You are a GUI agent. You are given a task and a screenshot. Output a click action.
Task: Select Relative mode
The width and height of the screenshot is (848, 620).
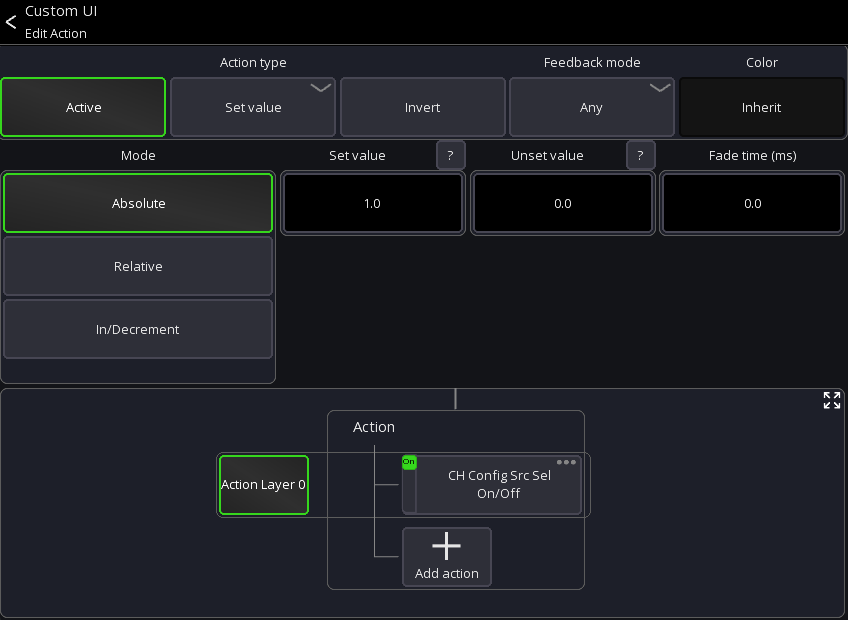138,266
